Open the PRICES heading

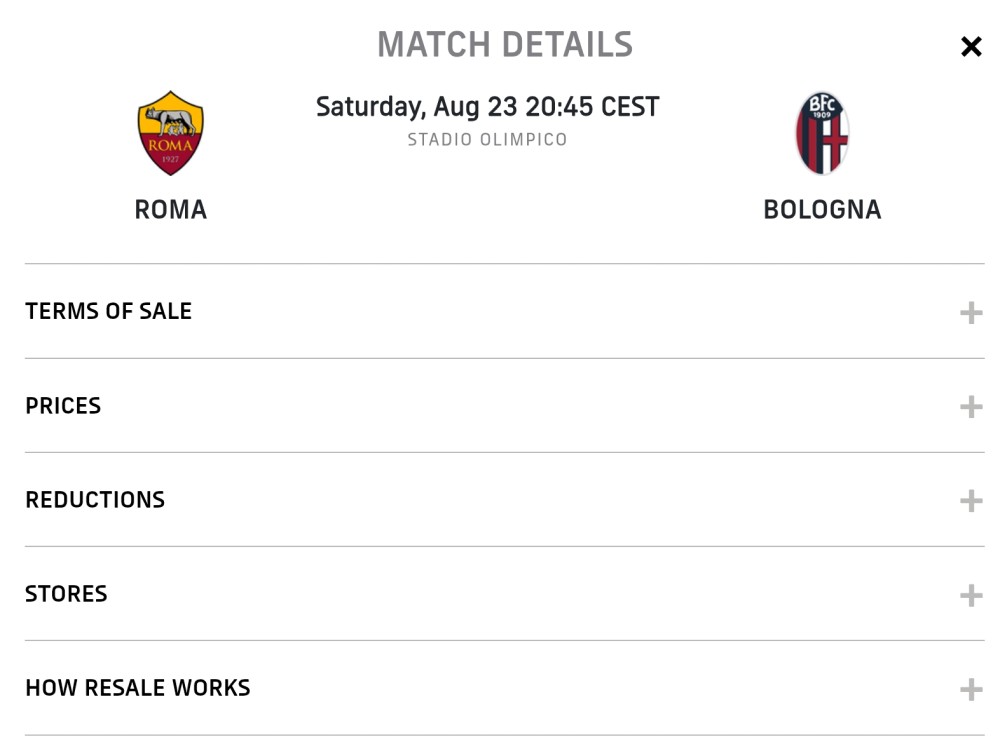(x=63, y=405)
